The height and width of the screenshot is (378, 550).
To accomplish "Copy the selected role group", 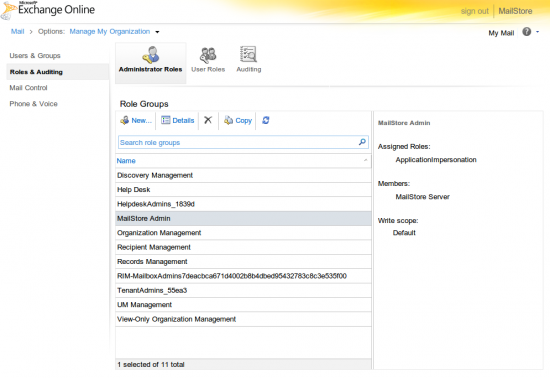I will click(238, 120).
